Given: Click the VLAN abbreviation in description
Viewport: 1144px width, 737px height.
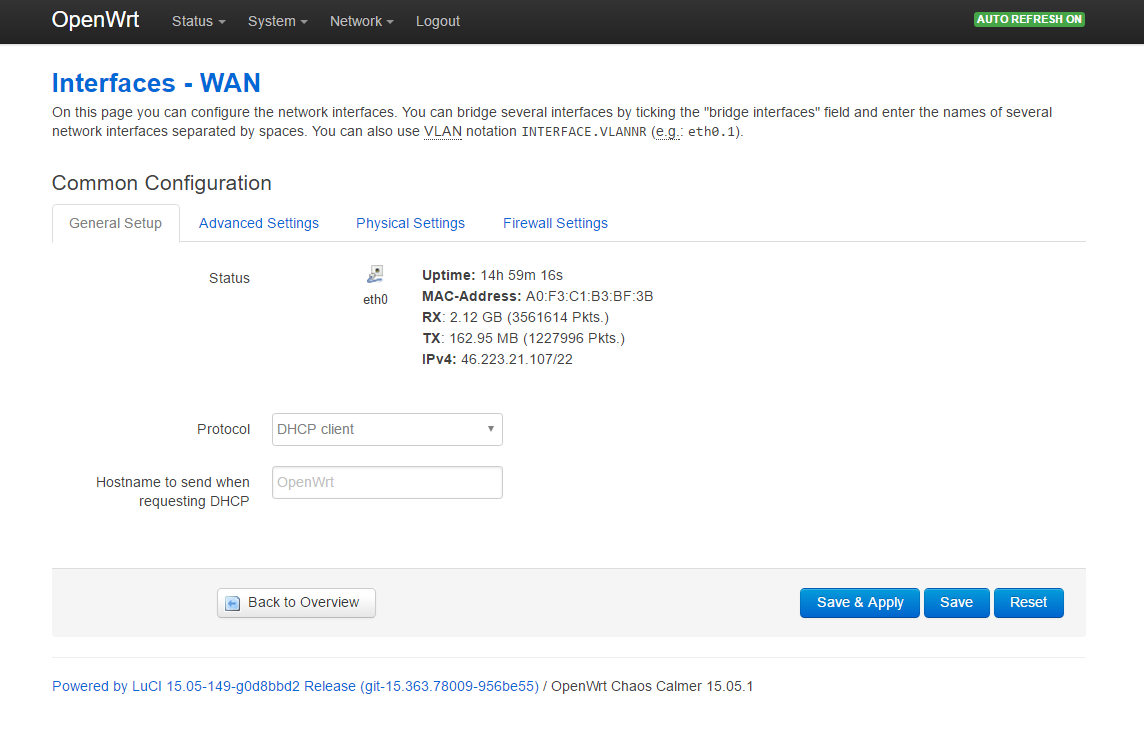Looking at the screenshot, I should (x=443, y=131).
